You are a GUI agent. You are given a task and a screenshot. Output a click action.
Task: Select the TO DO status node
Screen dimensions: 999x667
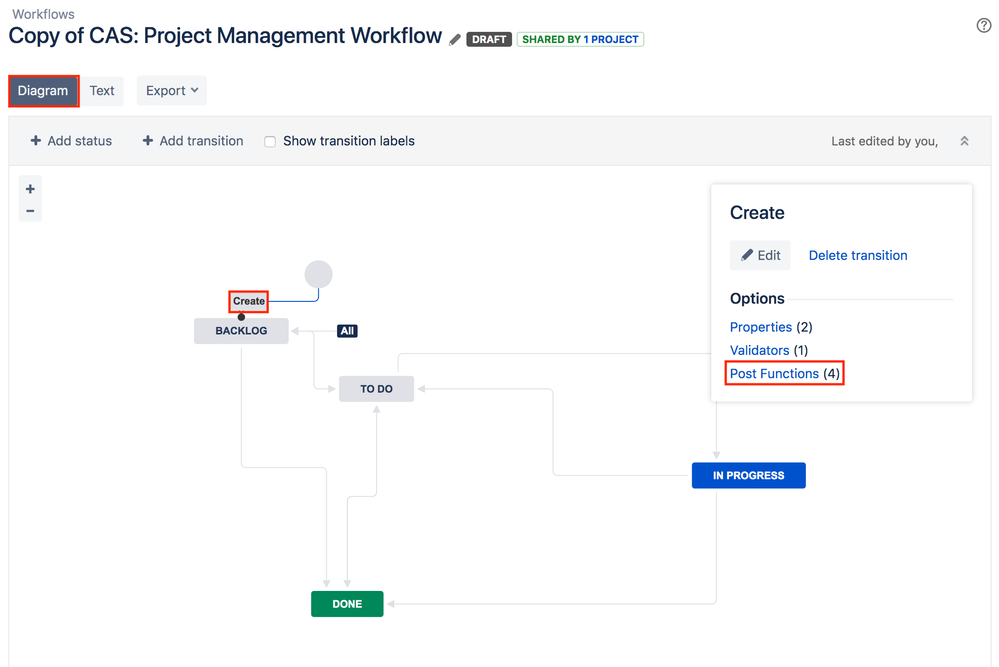[377, 389]
